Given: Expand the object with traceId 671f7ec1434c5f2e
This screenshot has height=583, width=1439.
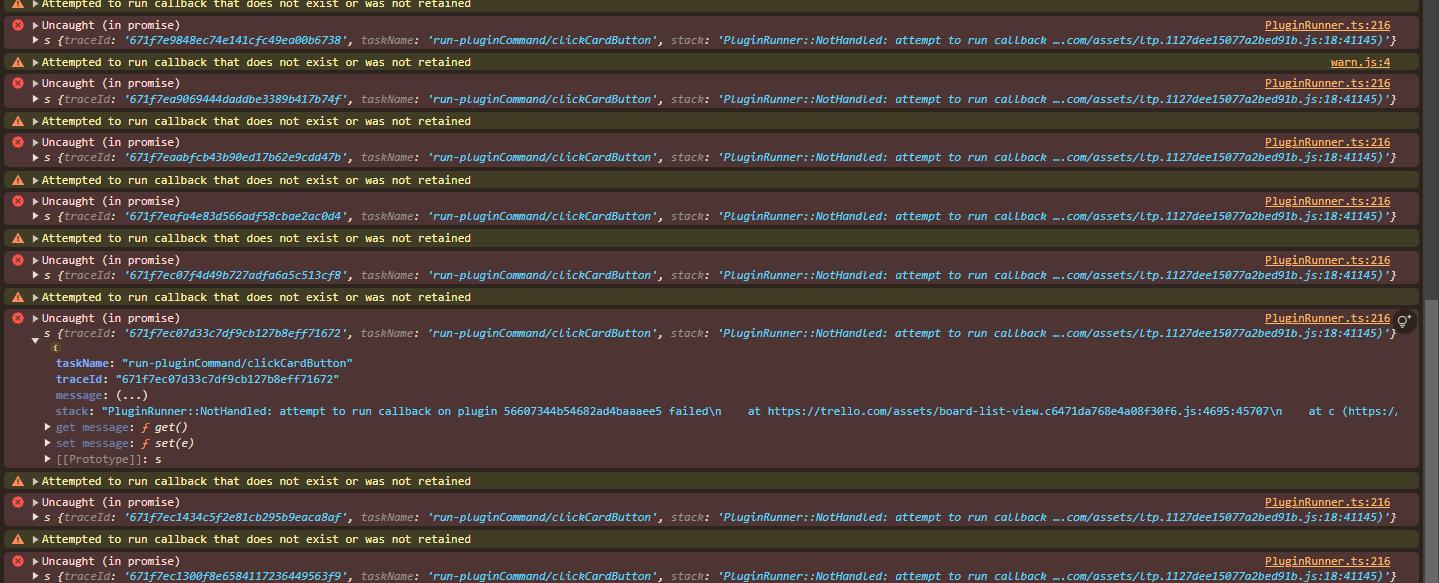Looking at the screenshot, I should coord(36,518).
